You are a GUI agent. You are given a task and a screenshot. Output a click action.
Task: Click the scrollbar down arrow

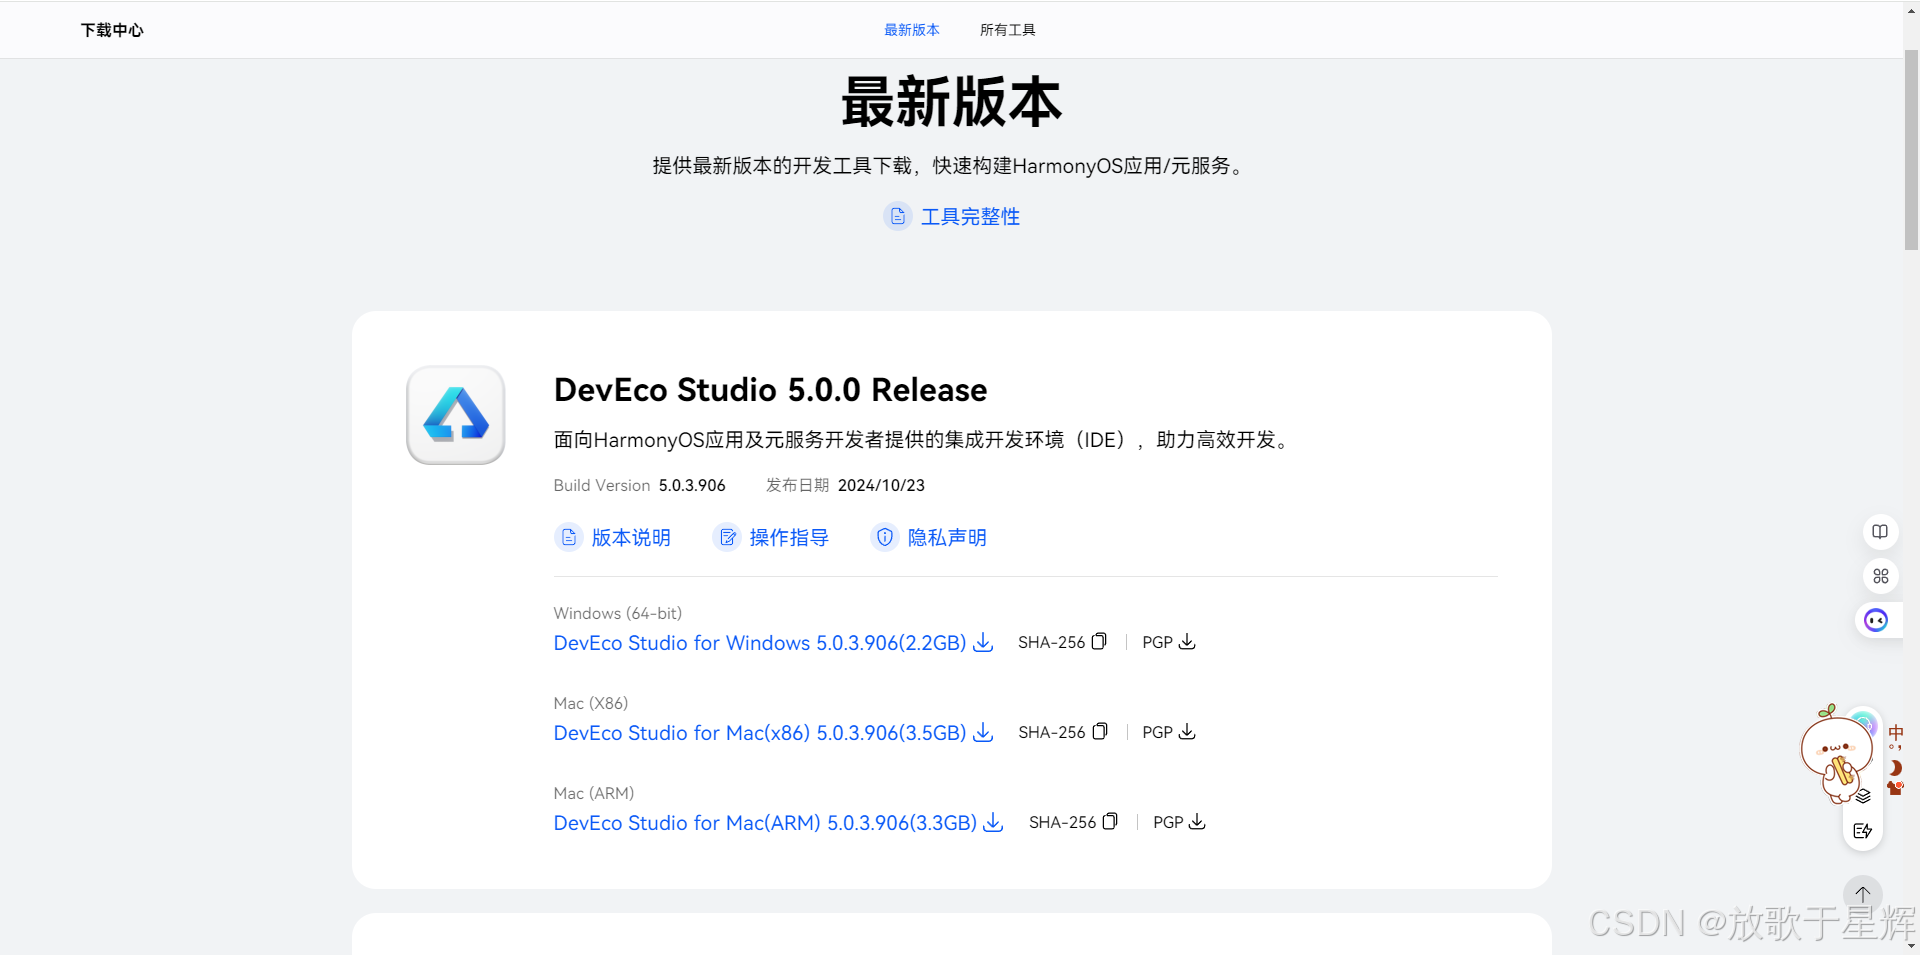tap(1911, 946)
